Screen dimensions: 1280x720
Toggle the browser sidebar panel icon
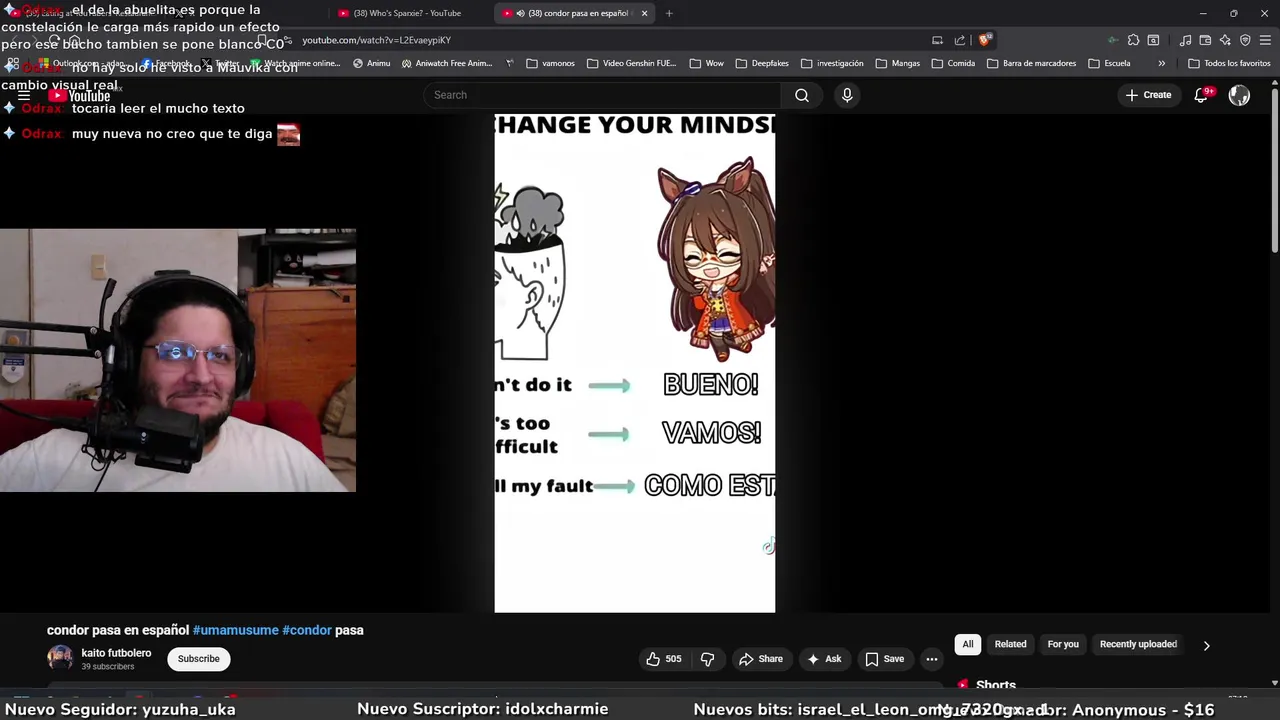[1153, 40]
